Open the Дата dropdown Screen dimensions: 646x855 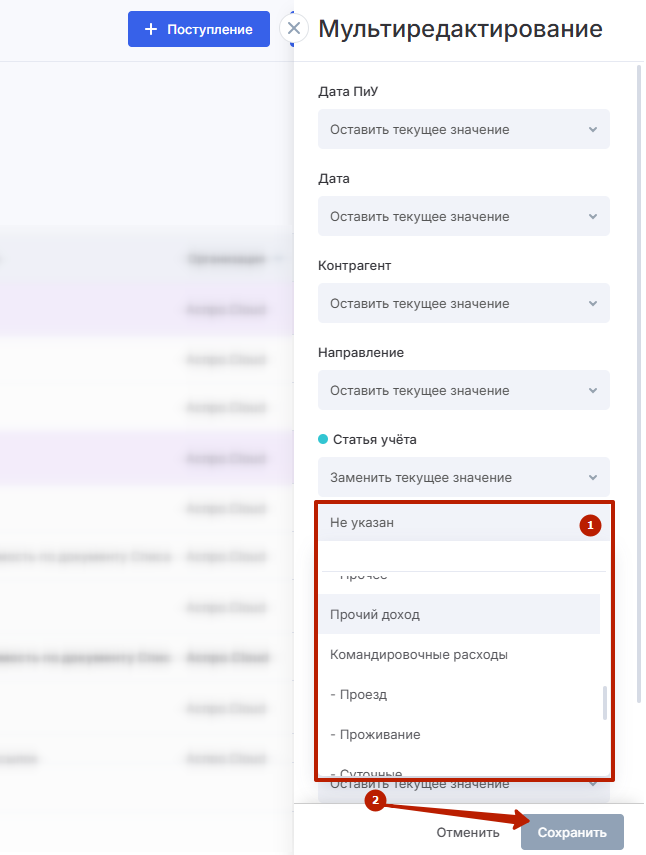pos(464,216)
